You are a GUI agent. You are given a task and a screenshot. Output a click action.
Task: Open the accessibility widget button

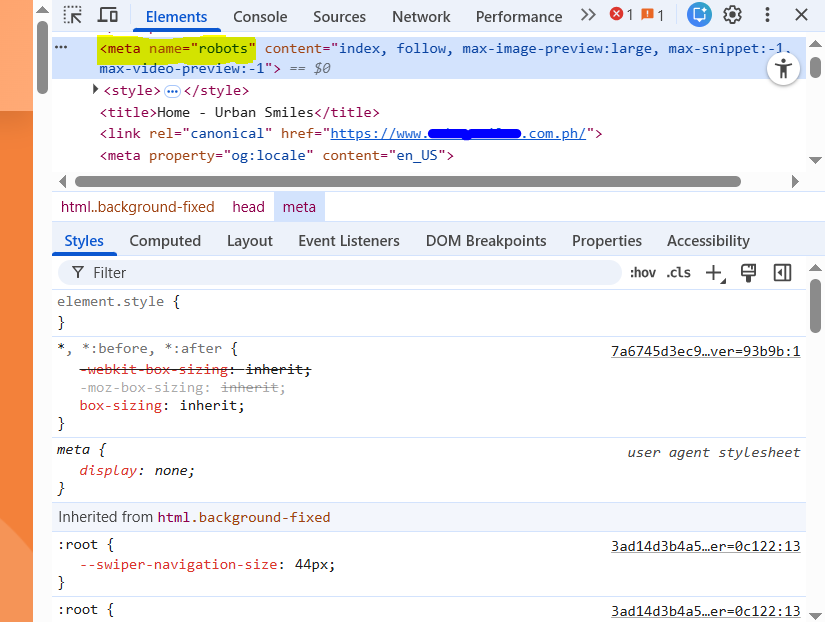point(783,69)
